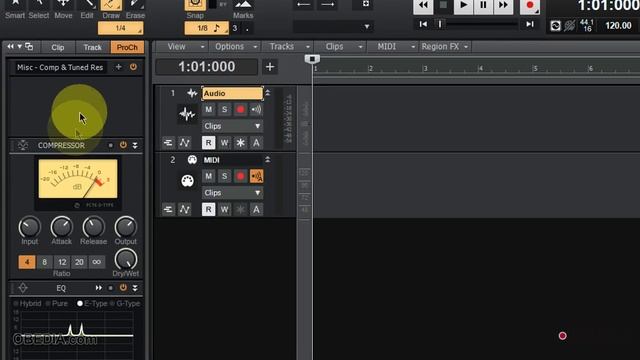640x360 pixels.
Task: Select the Draw tool
Action: click(x=111, y=9)
